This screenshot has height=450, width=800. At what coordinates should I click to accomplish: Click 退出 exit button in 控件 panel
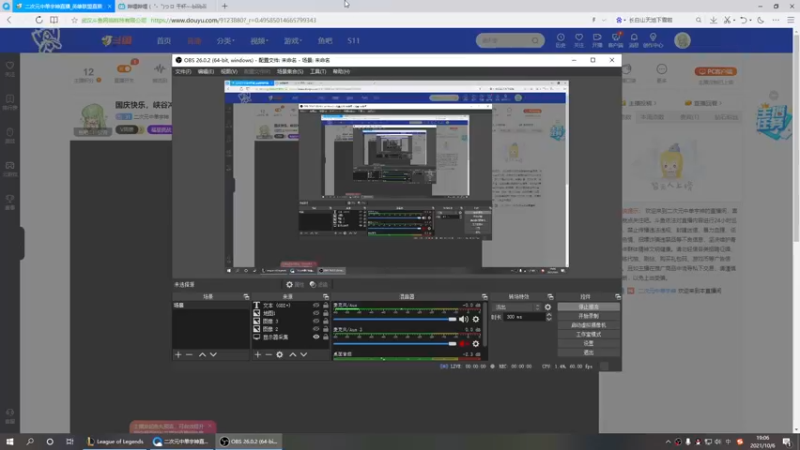(588, 353)
